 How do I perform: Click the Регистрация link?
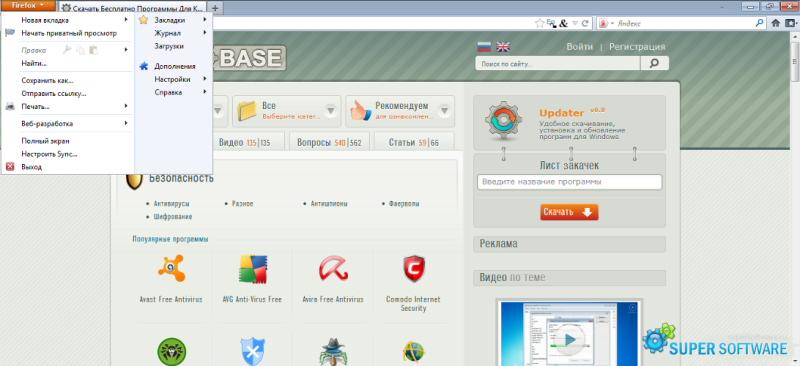pos(637,46)
